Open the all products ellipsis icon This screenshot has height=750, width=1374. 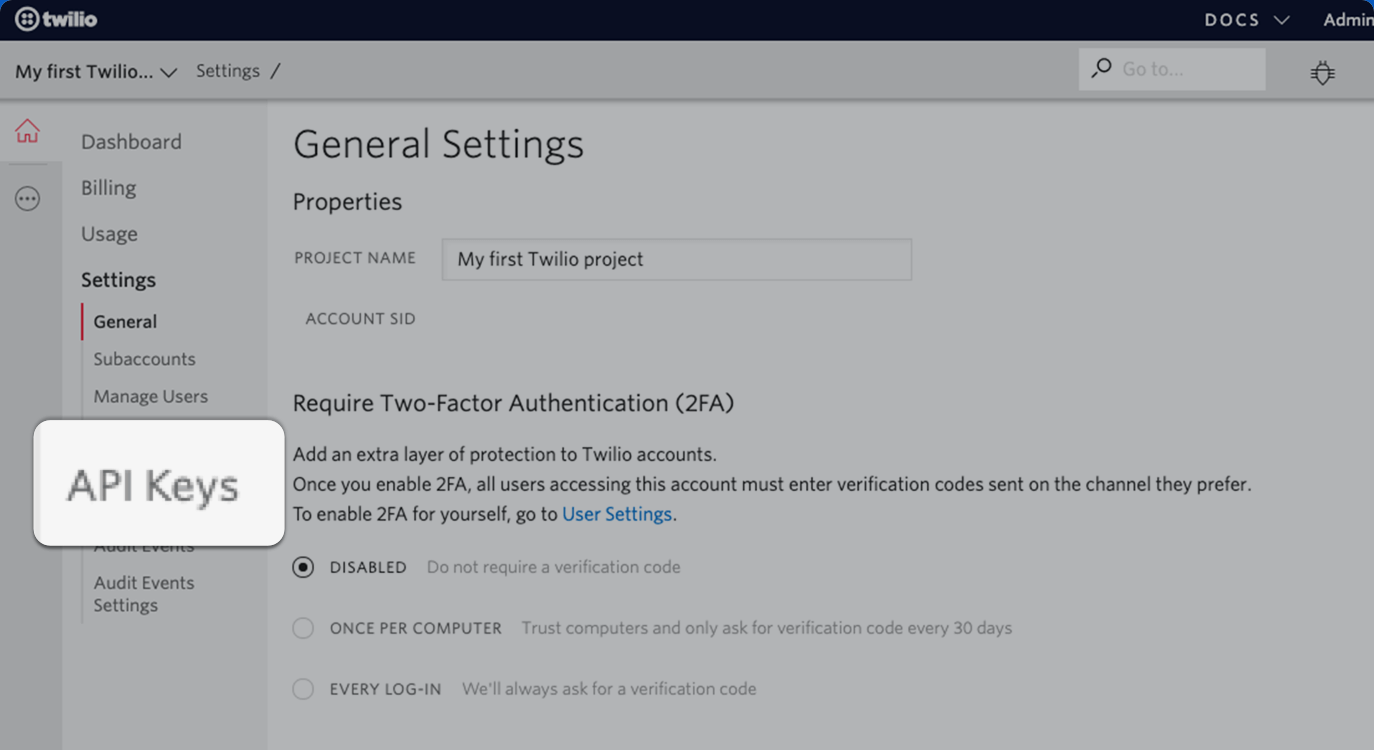pyautogui.click(x=27, y=199)
